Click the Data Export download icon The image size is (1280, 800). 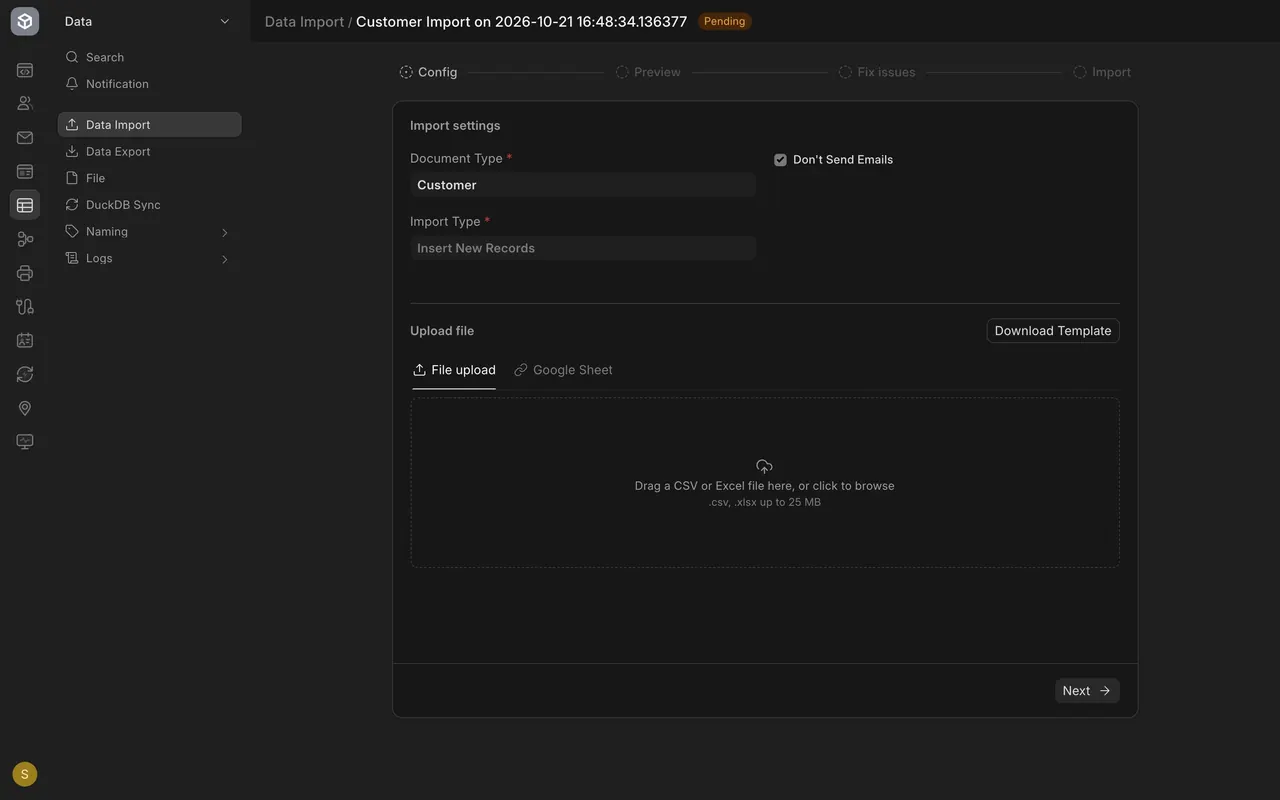(72, 151)
